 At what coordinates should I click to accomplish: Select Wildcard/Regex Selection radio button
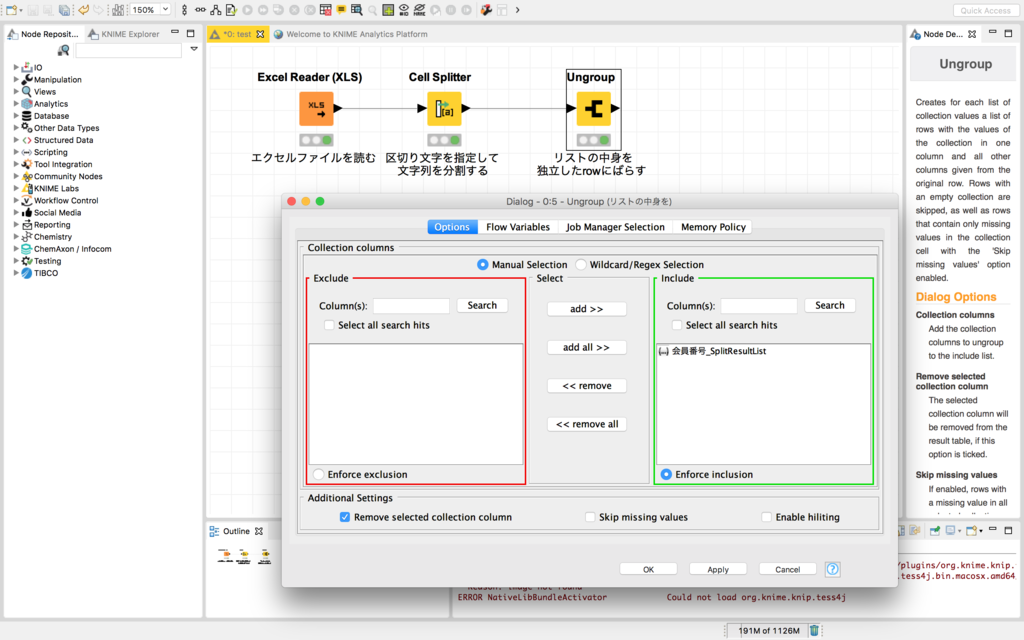pyautogui.click(x=581, y=264)
